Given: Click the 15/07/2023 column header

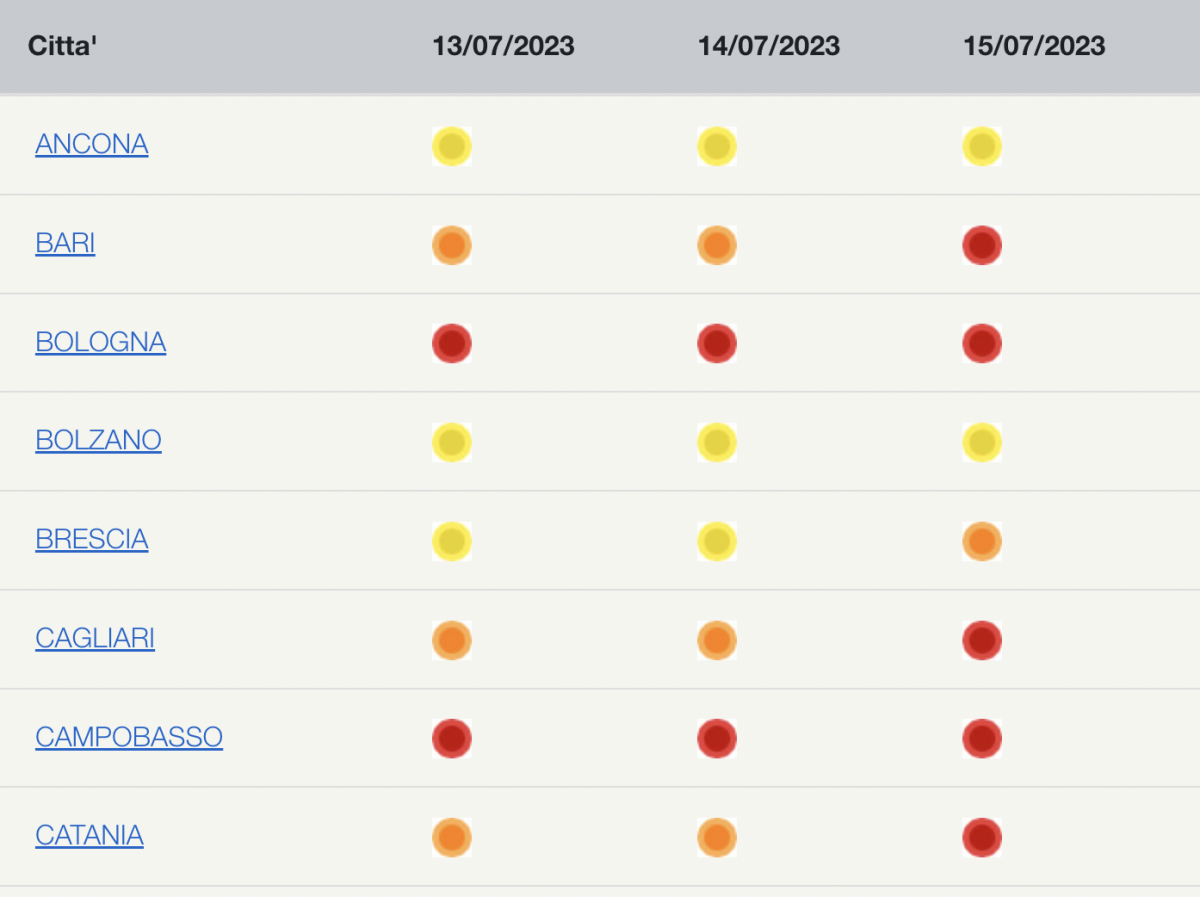Looking at the screenshot, I should 1034,46.
